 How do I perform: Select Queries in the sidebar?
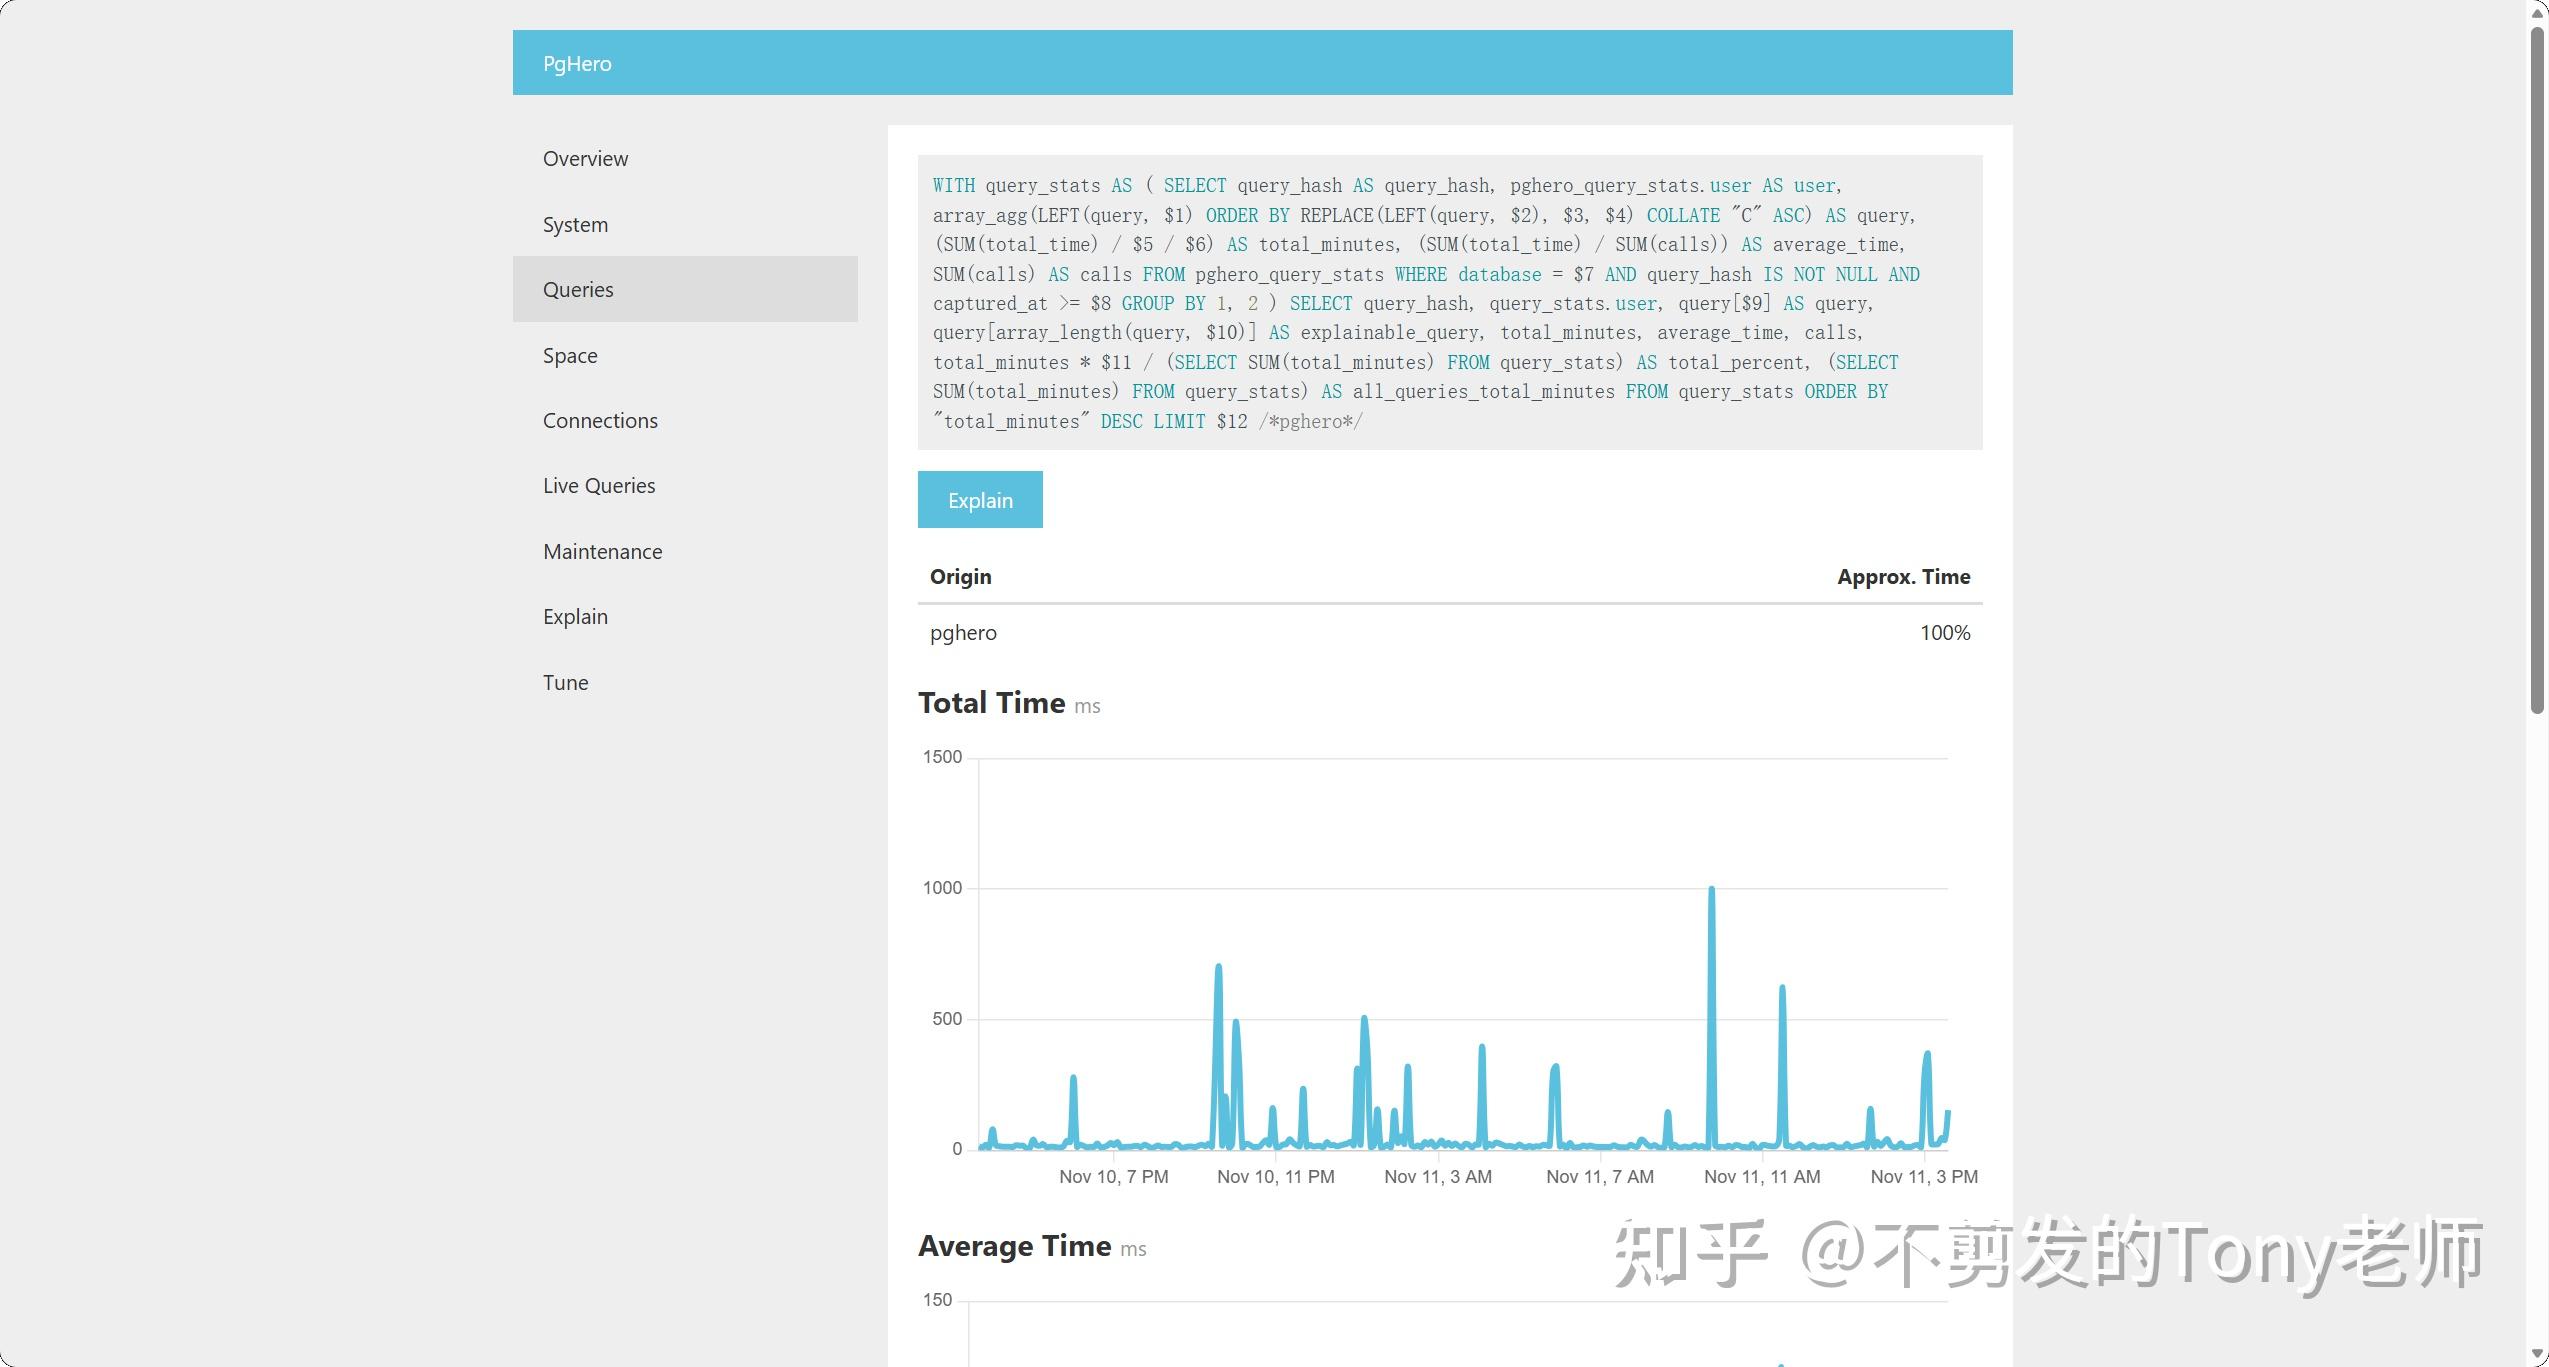coord(685,289)
